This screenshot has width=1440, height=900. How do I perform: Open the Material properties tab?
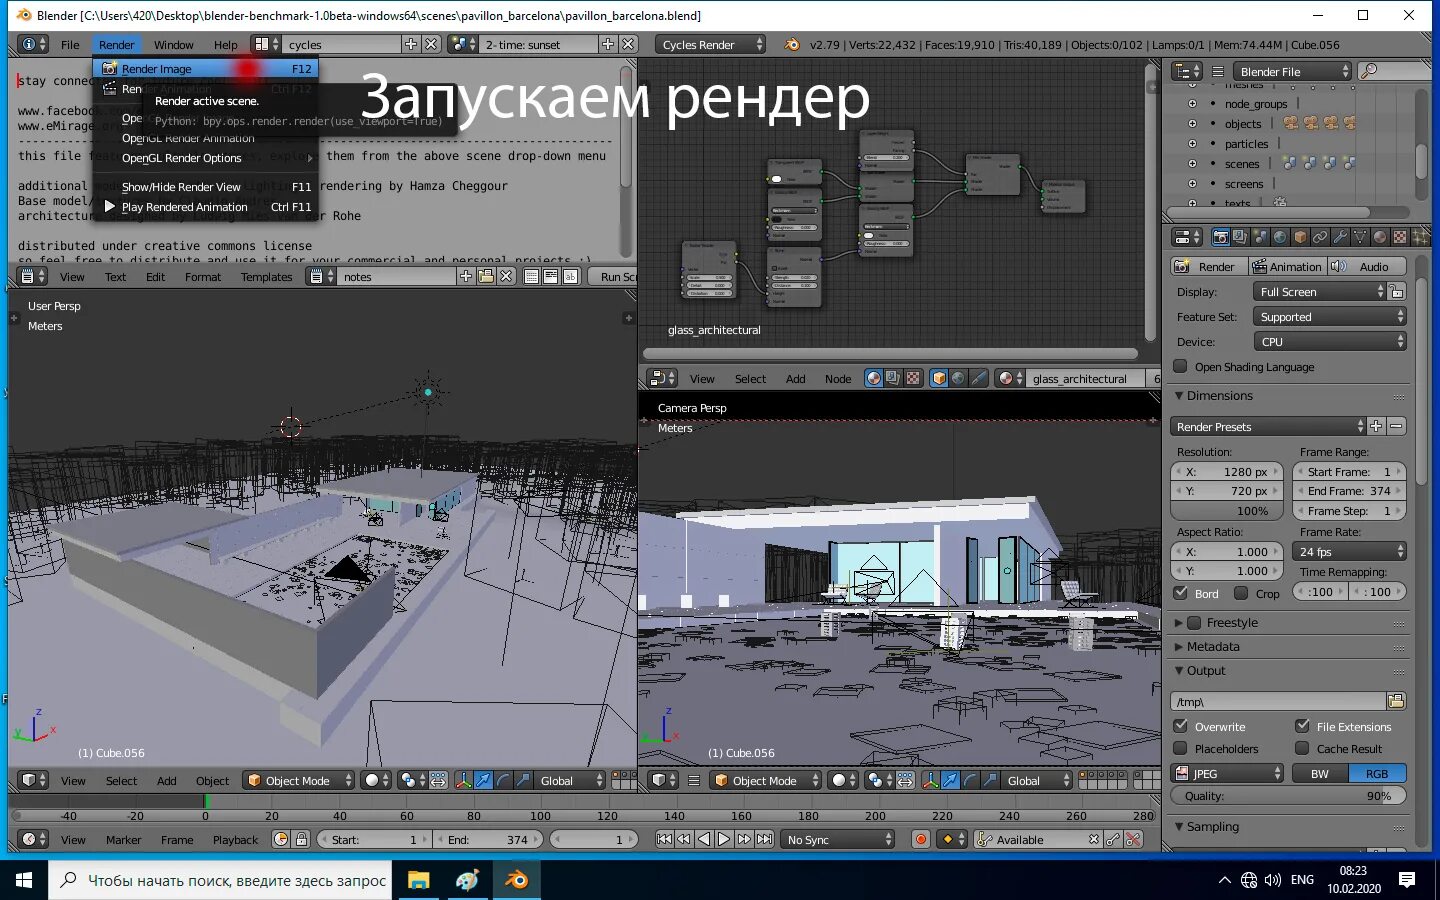[x=1380, y=237]
